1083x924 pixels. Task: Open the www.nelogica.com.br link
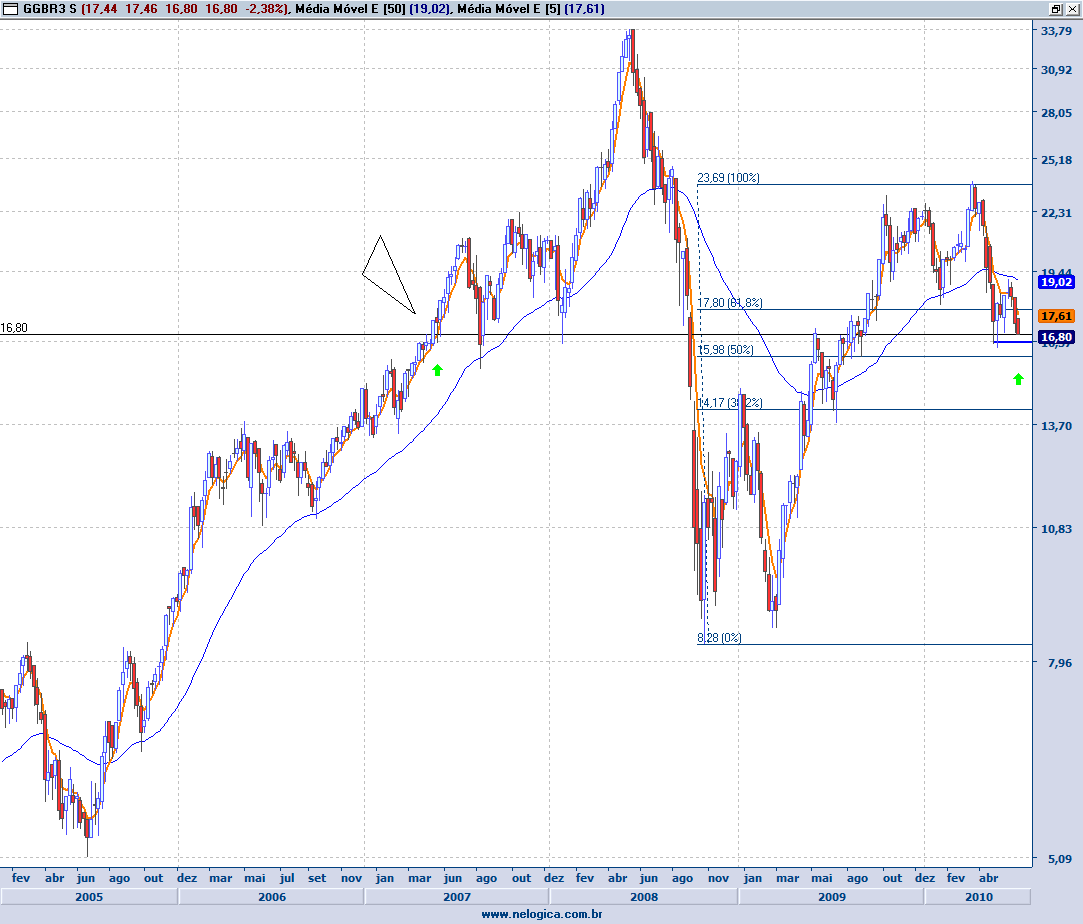pos(542,914)
